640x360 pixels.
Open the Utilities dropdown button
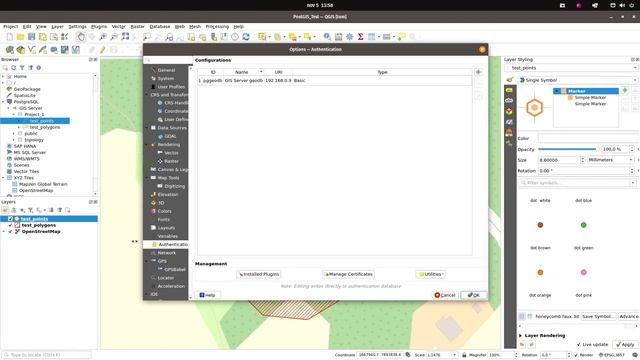click(431, 274)
